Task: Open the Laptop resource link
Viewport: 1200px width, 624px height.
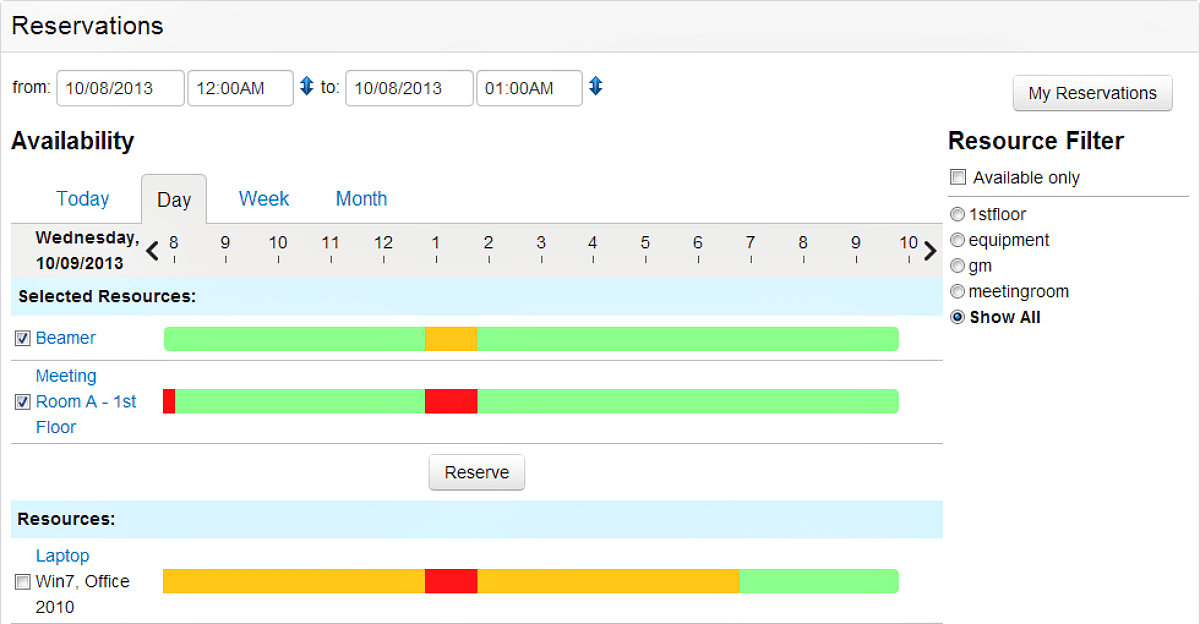Action: pos(62,556)
